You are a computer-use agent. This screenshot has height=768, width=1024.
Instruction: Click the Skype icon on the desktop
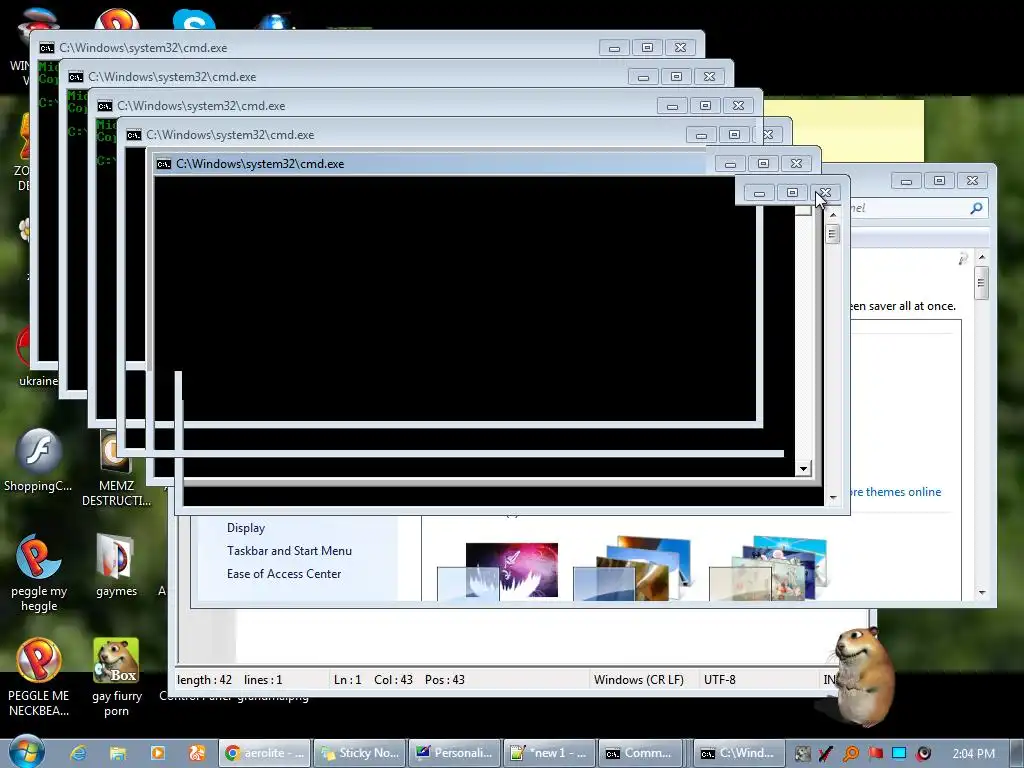click(194, 20)
